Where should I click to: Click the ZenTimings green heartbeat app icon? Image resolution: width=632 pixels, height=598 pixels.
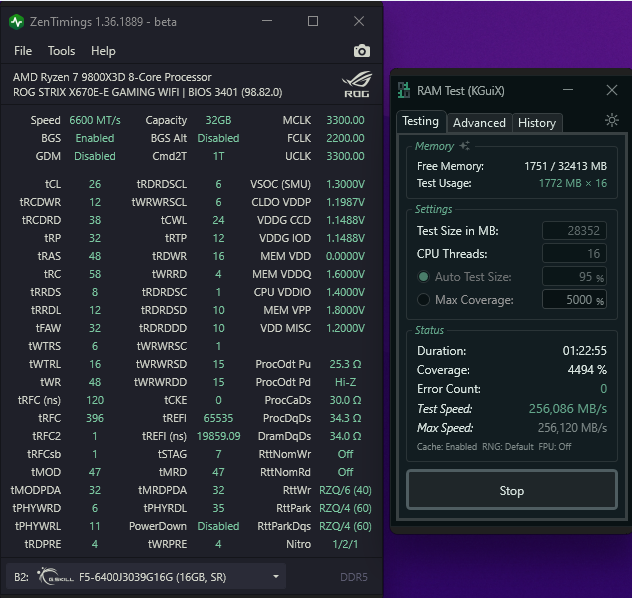pyautogui.click(x=17, y=22)
